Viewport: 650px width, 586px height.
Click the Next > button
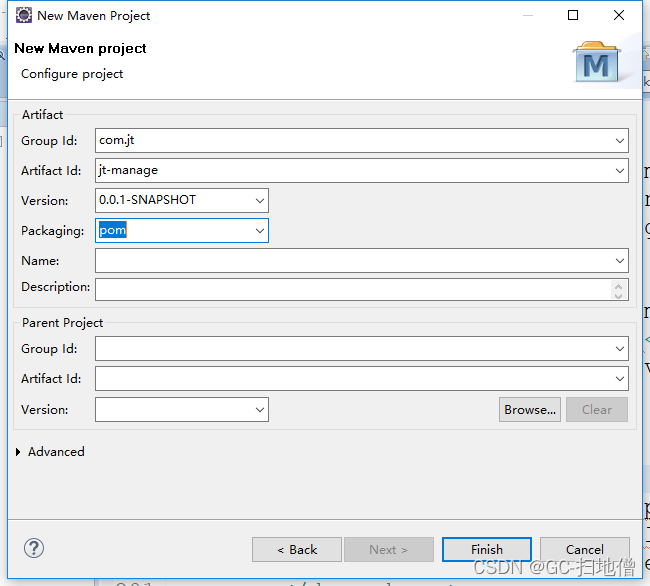coord(389,550)
